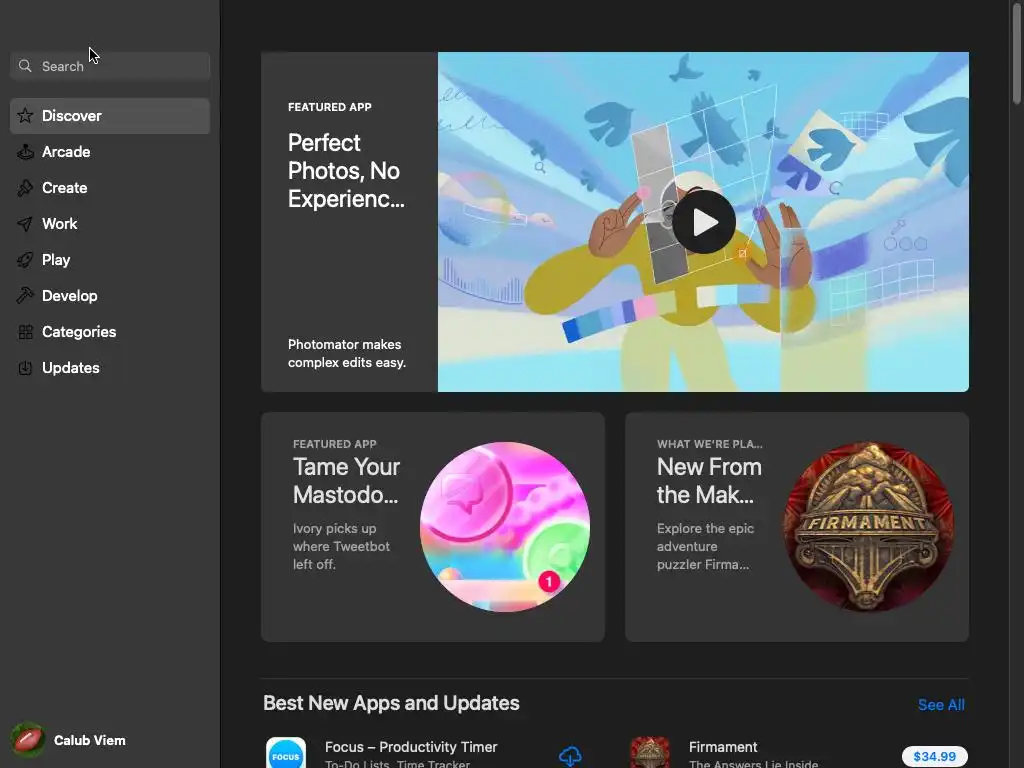The width and height of the screenshot is (1024, 768).
Task: Download Focus app via cloud icon
Action: tap(570, 756)
